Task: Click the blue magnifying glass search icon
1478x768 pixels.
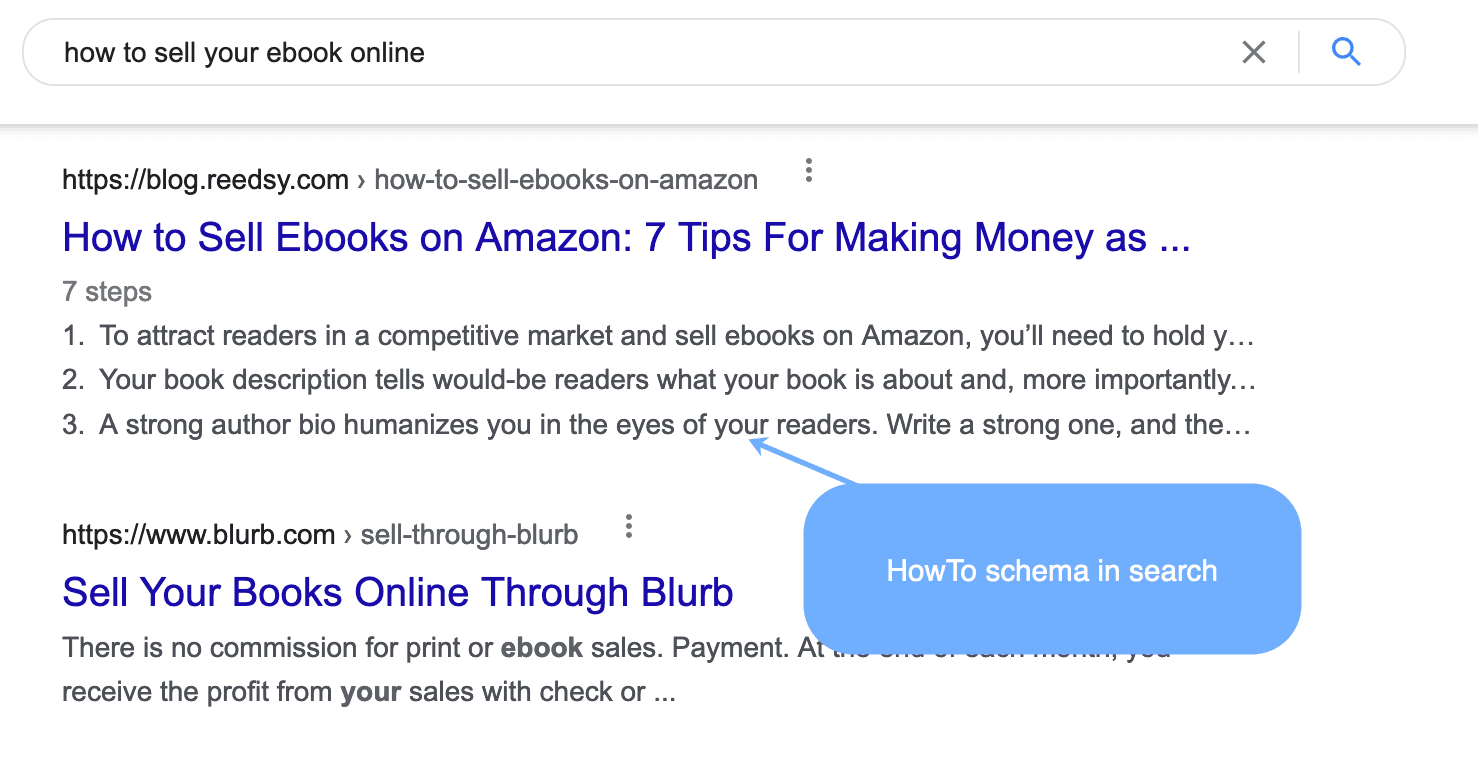Action: click(x=1345, y=52)
